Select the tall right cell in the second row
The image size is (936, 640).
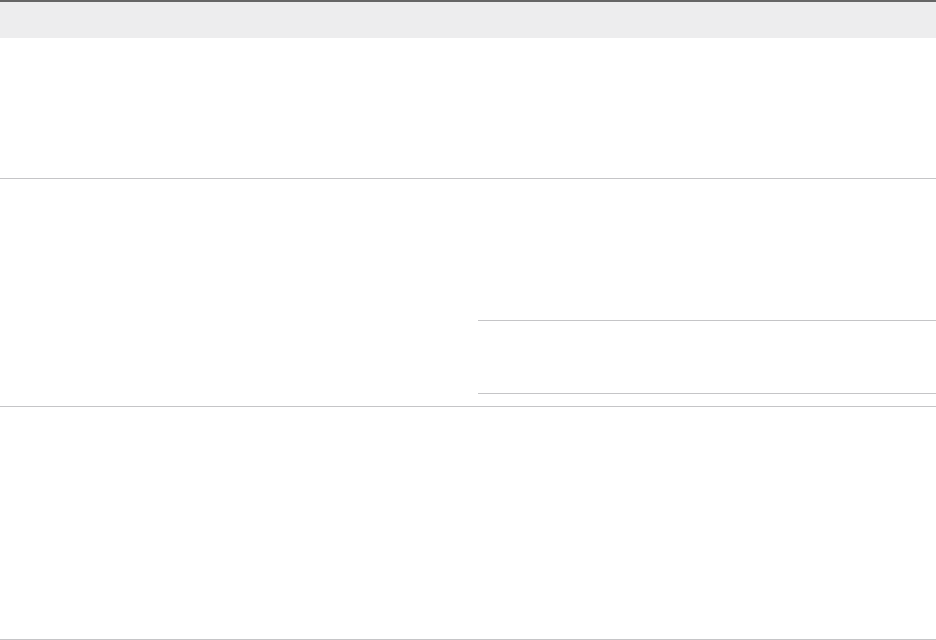tap(706, 250)
